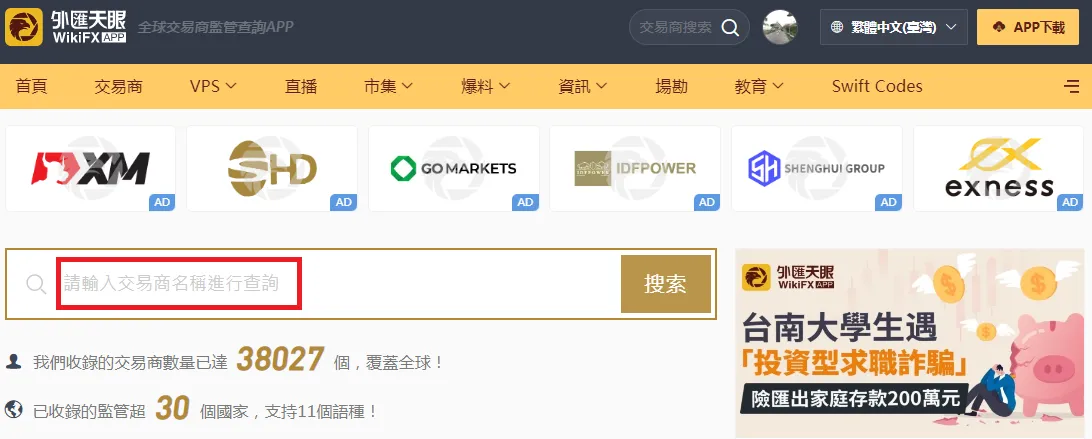Click the globe icon beside regulator count
Screen dimensions: 1092x439
(x=13, y=408)
